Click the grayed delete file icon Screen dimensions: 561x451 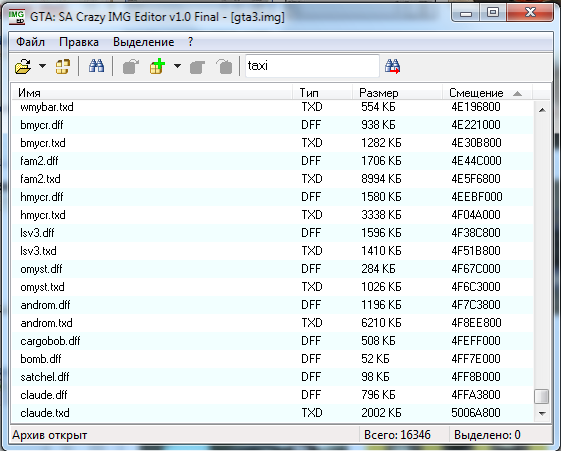(x=224, y=67)
